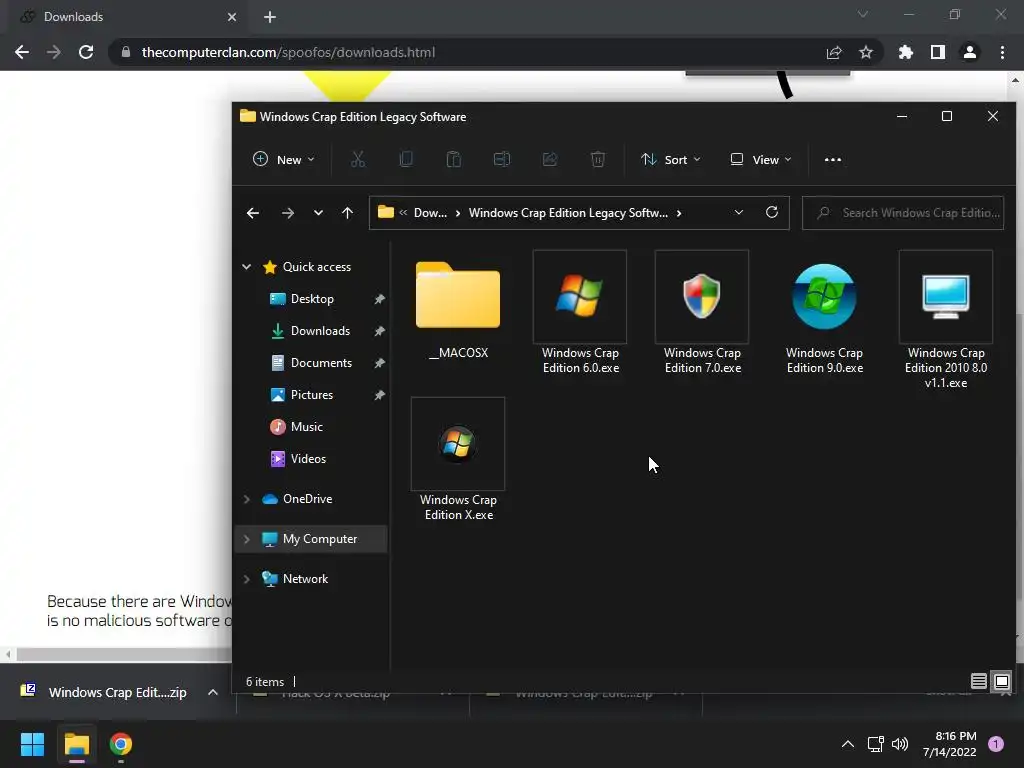The image size is (1024, 768).
Task: Select Windows Crap Edition 2010 8.0 v1.1.exe
Action: coord(946,320)
